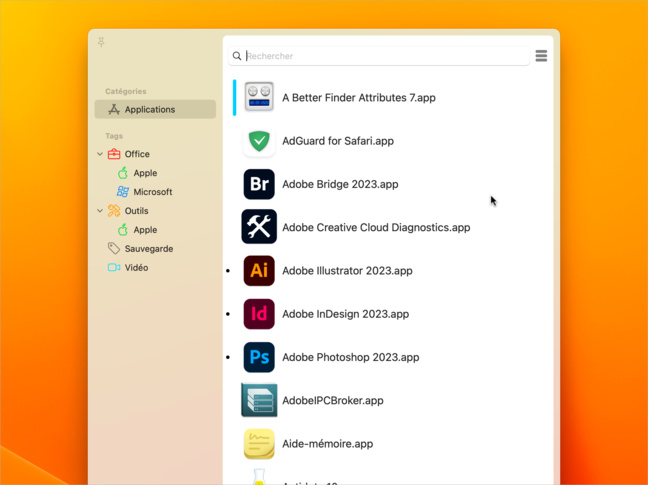Select Adobe Photoshop 2023.app
Viewport: 648px width, 485px height.
(350, 357)
